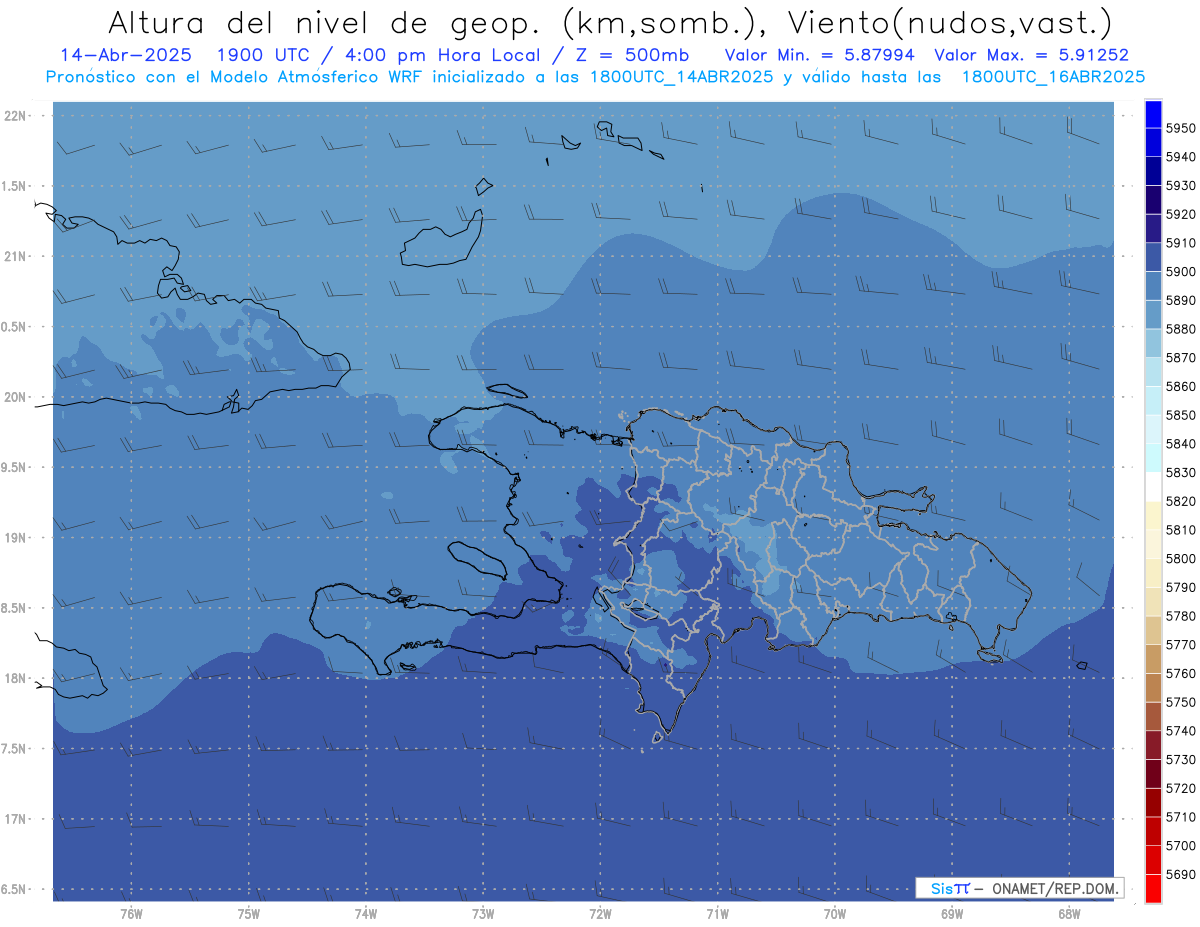Click the colorbar value '5820'
1200x927 pixels.
(x=1180, y=501)
